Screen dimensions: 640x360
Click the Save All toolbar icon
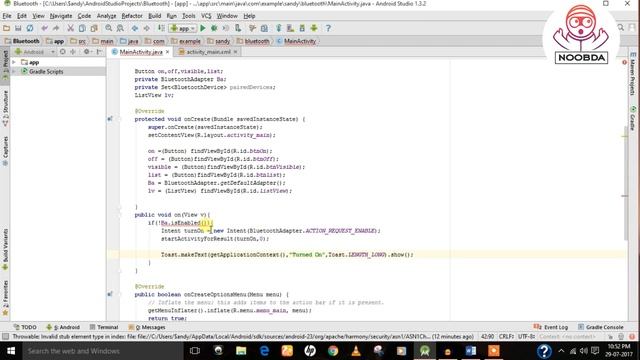click(18, 28)
